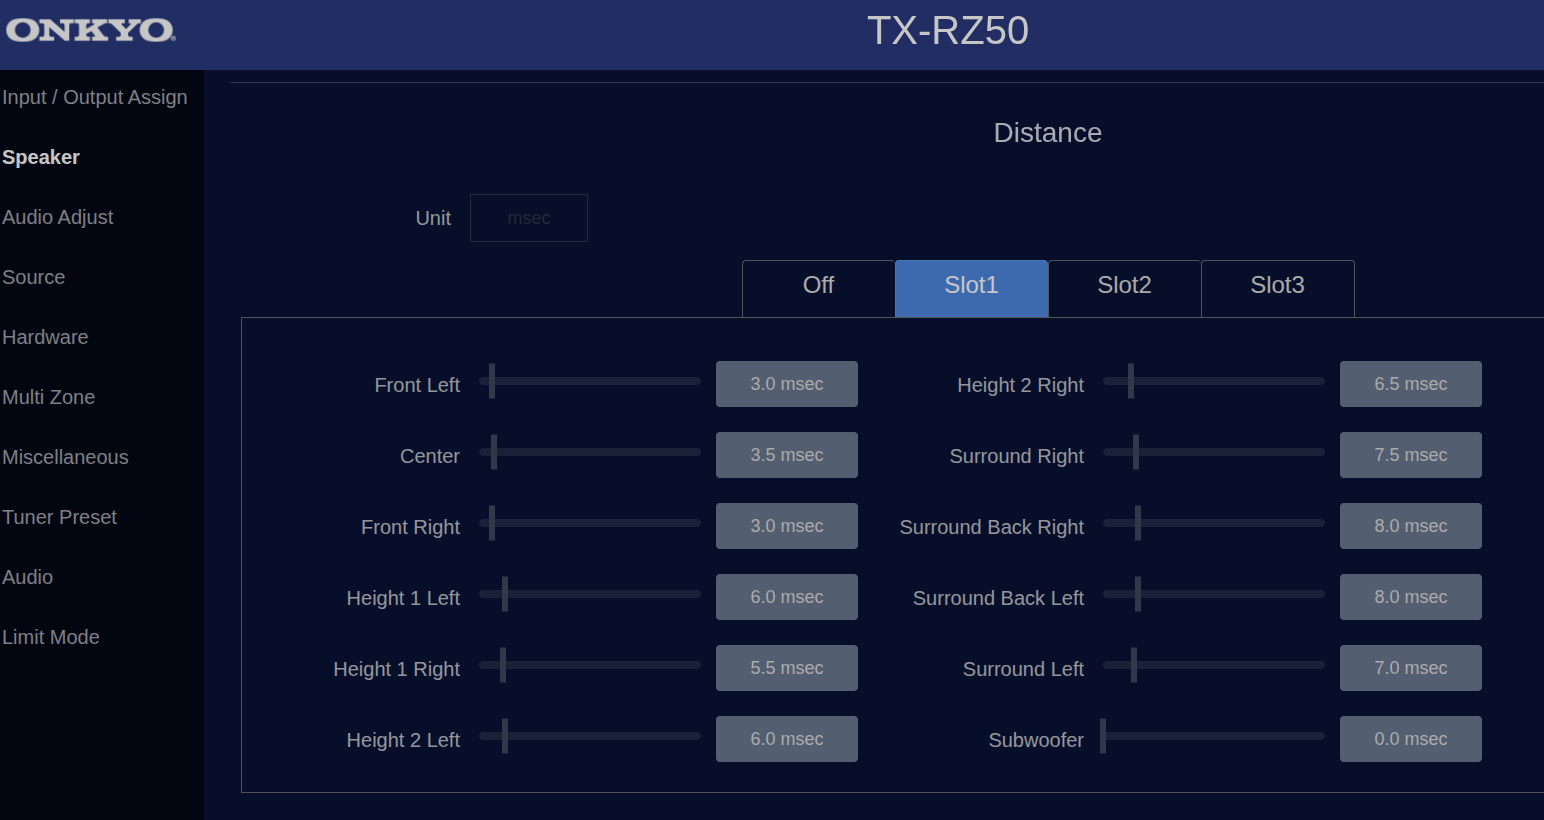The image size is (1544, 820).
Task: Click the Height 2 Left slider
Action: tap(590, 736)
